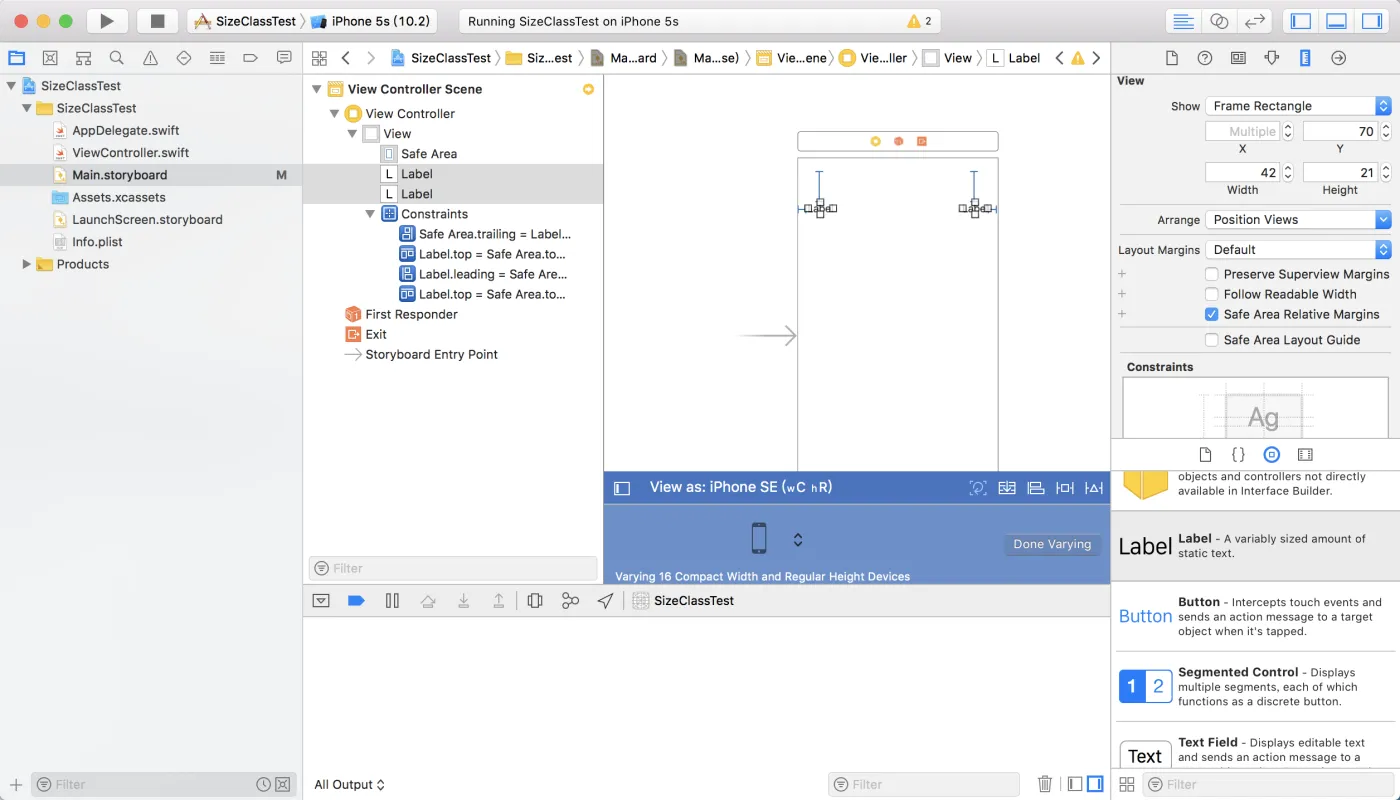Open the All Output filter dropdown

pos(349,785)
